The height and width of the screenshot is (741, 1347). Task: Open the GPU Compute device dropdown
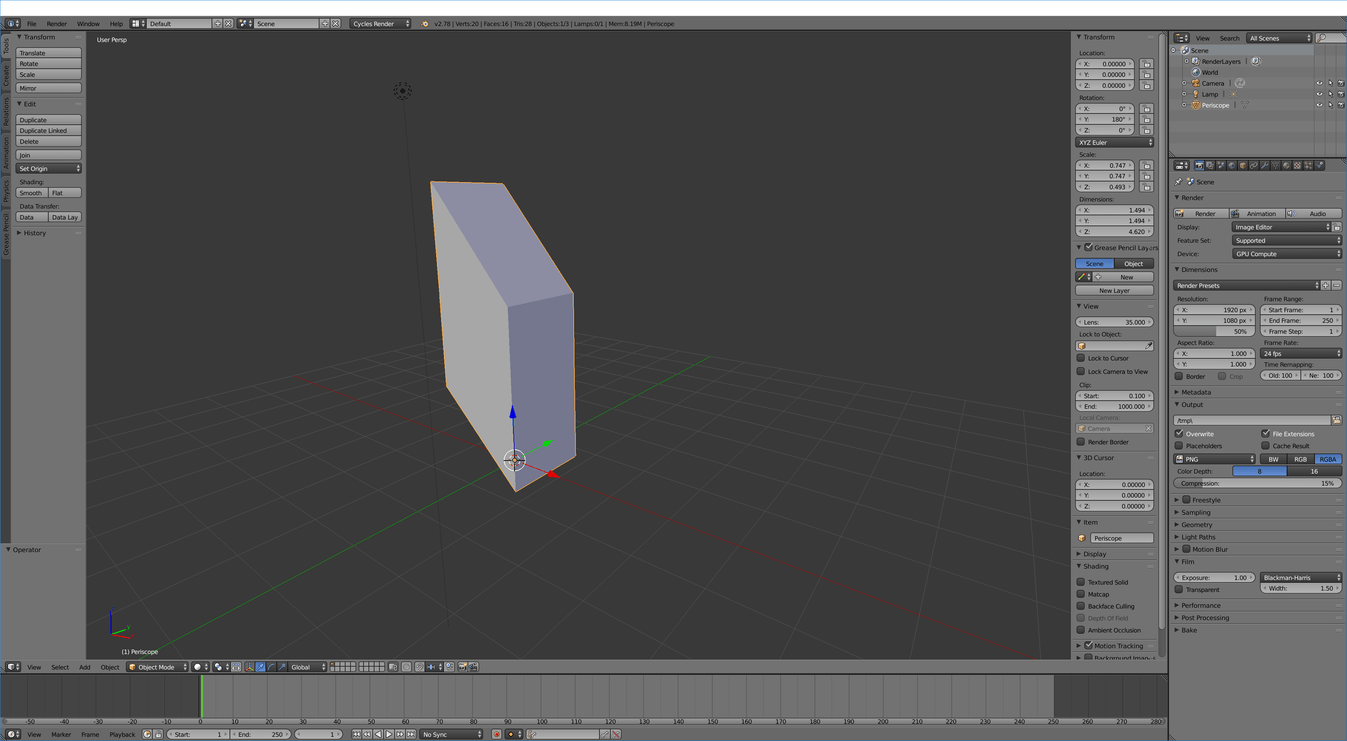coord(1287,254)
